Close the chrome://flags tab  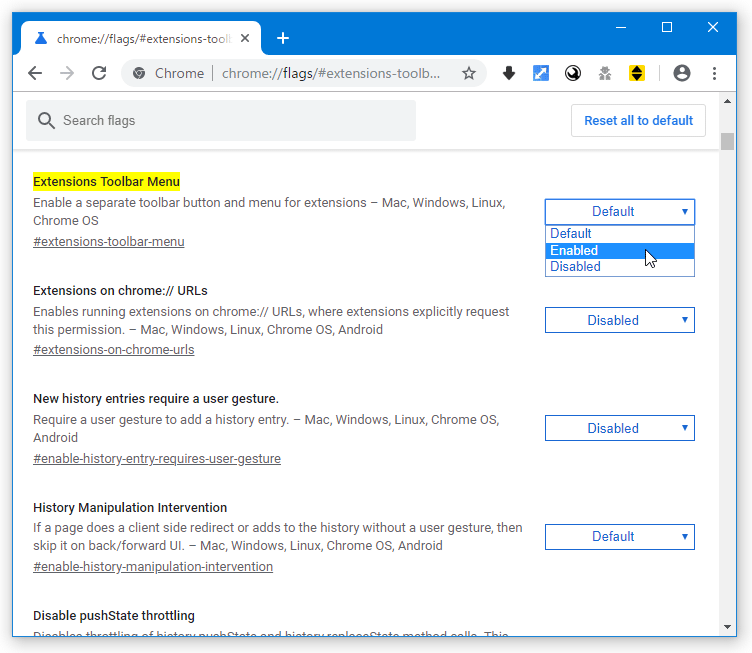[245, 38]
